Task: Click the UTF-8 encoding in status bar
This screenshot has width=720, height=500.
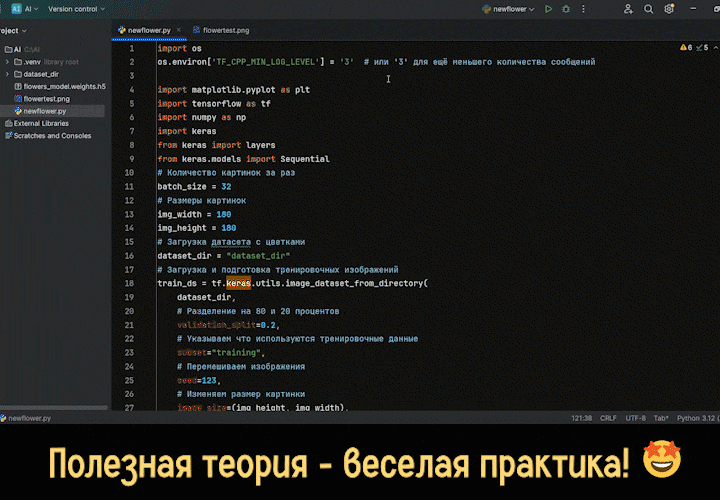Action: [634, 419]
